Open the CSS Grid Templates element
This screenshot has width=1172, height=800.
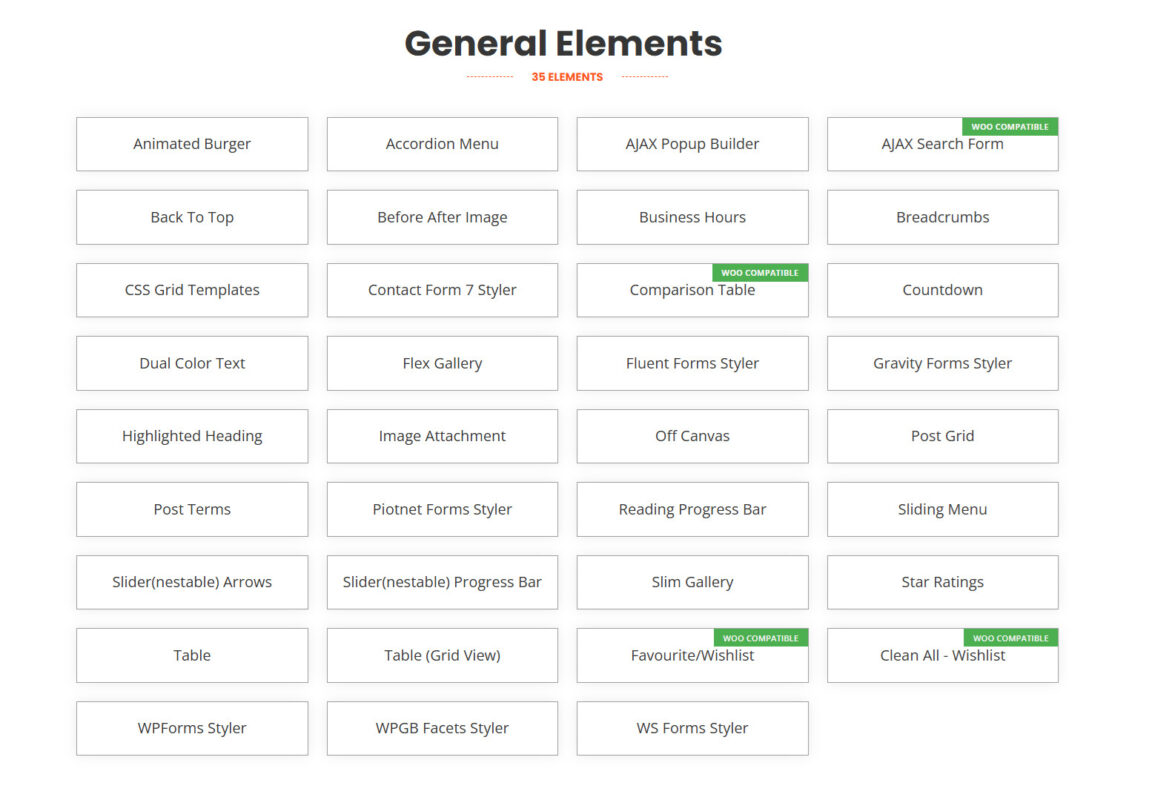tap(191, 290)
